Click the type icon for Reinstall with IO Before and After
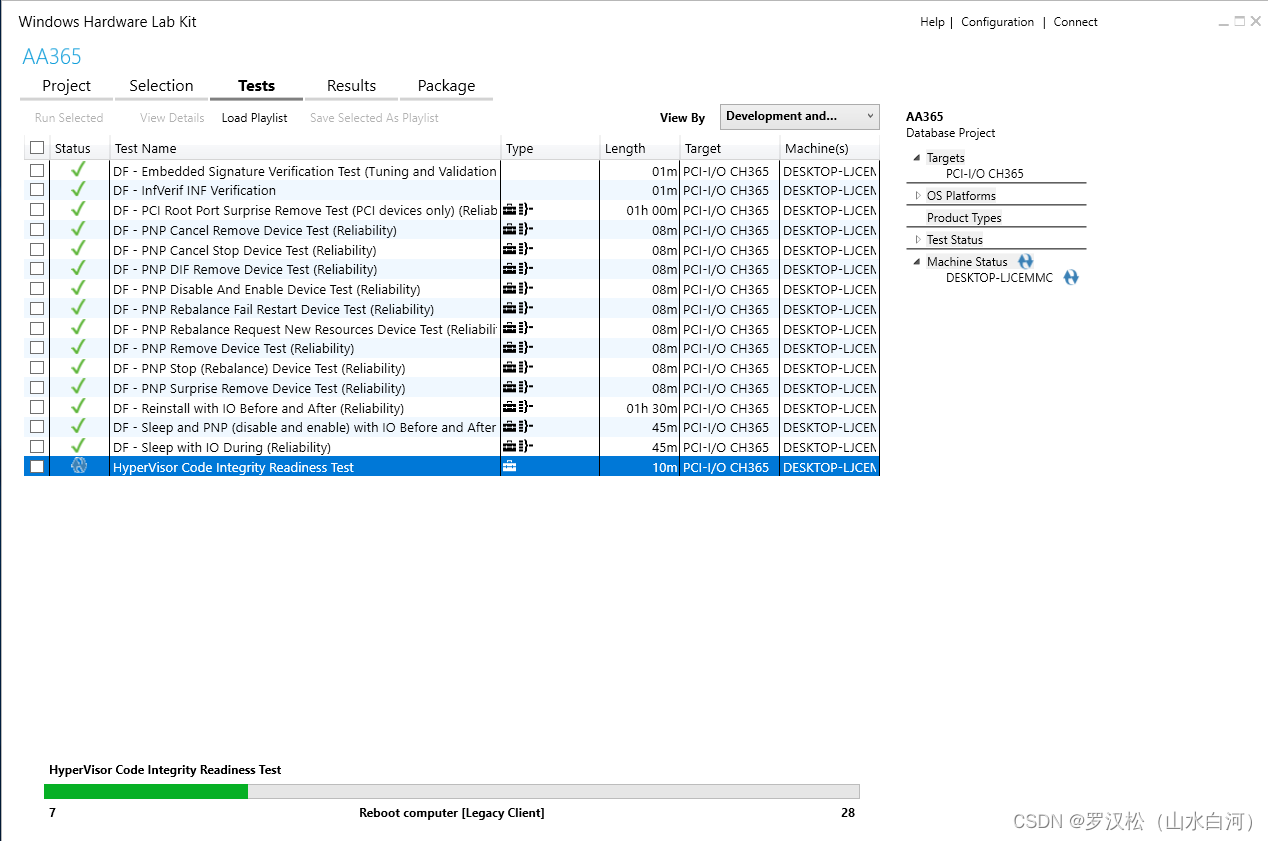This screenshot has height=841, width=1268. click(x=518, y=408)
